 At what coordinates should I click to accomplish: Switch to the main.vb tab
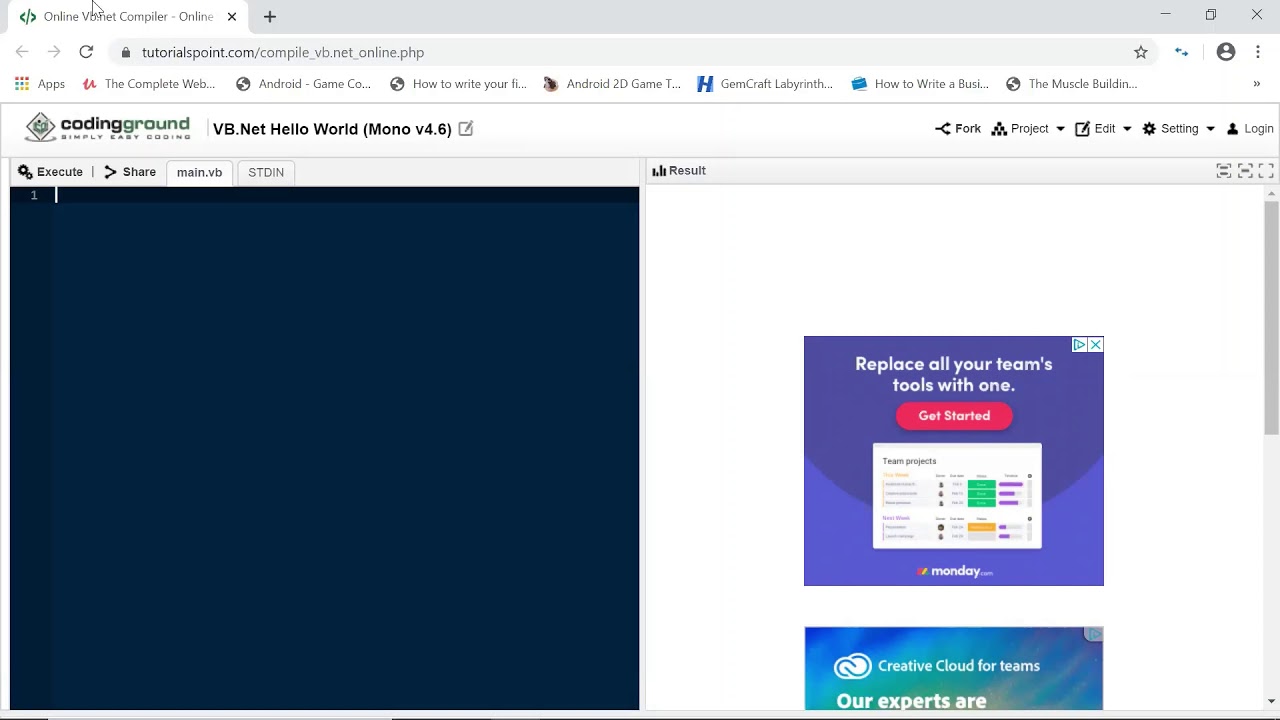coord(199,172)
